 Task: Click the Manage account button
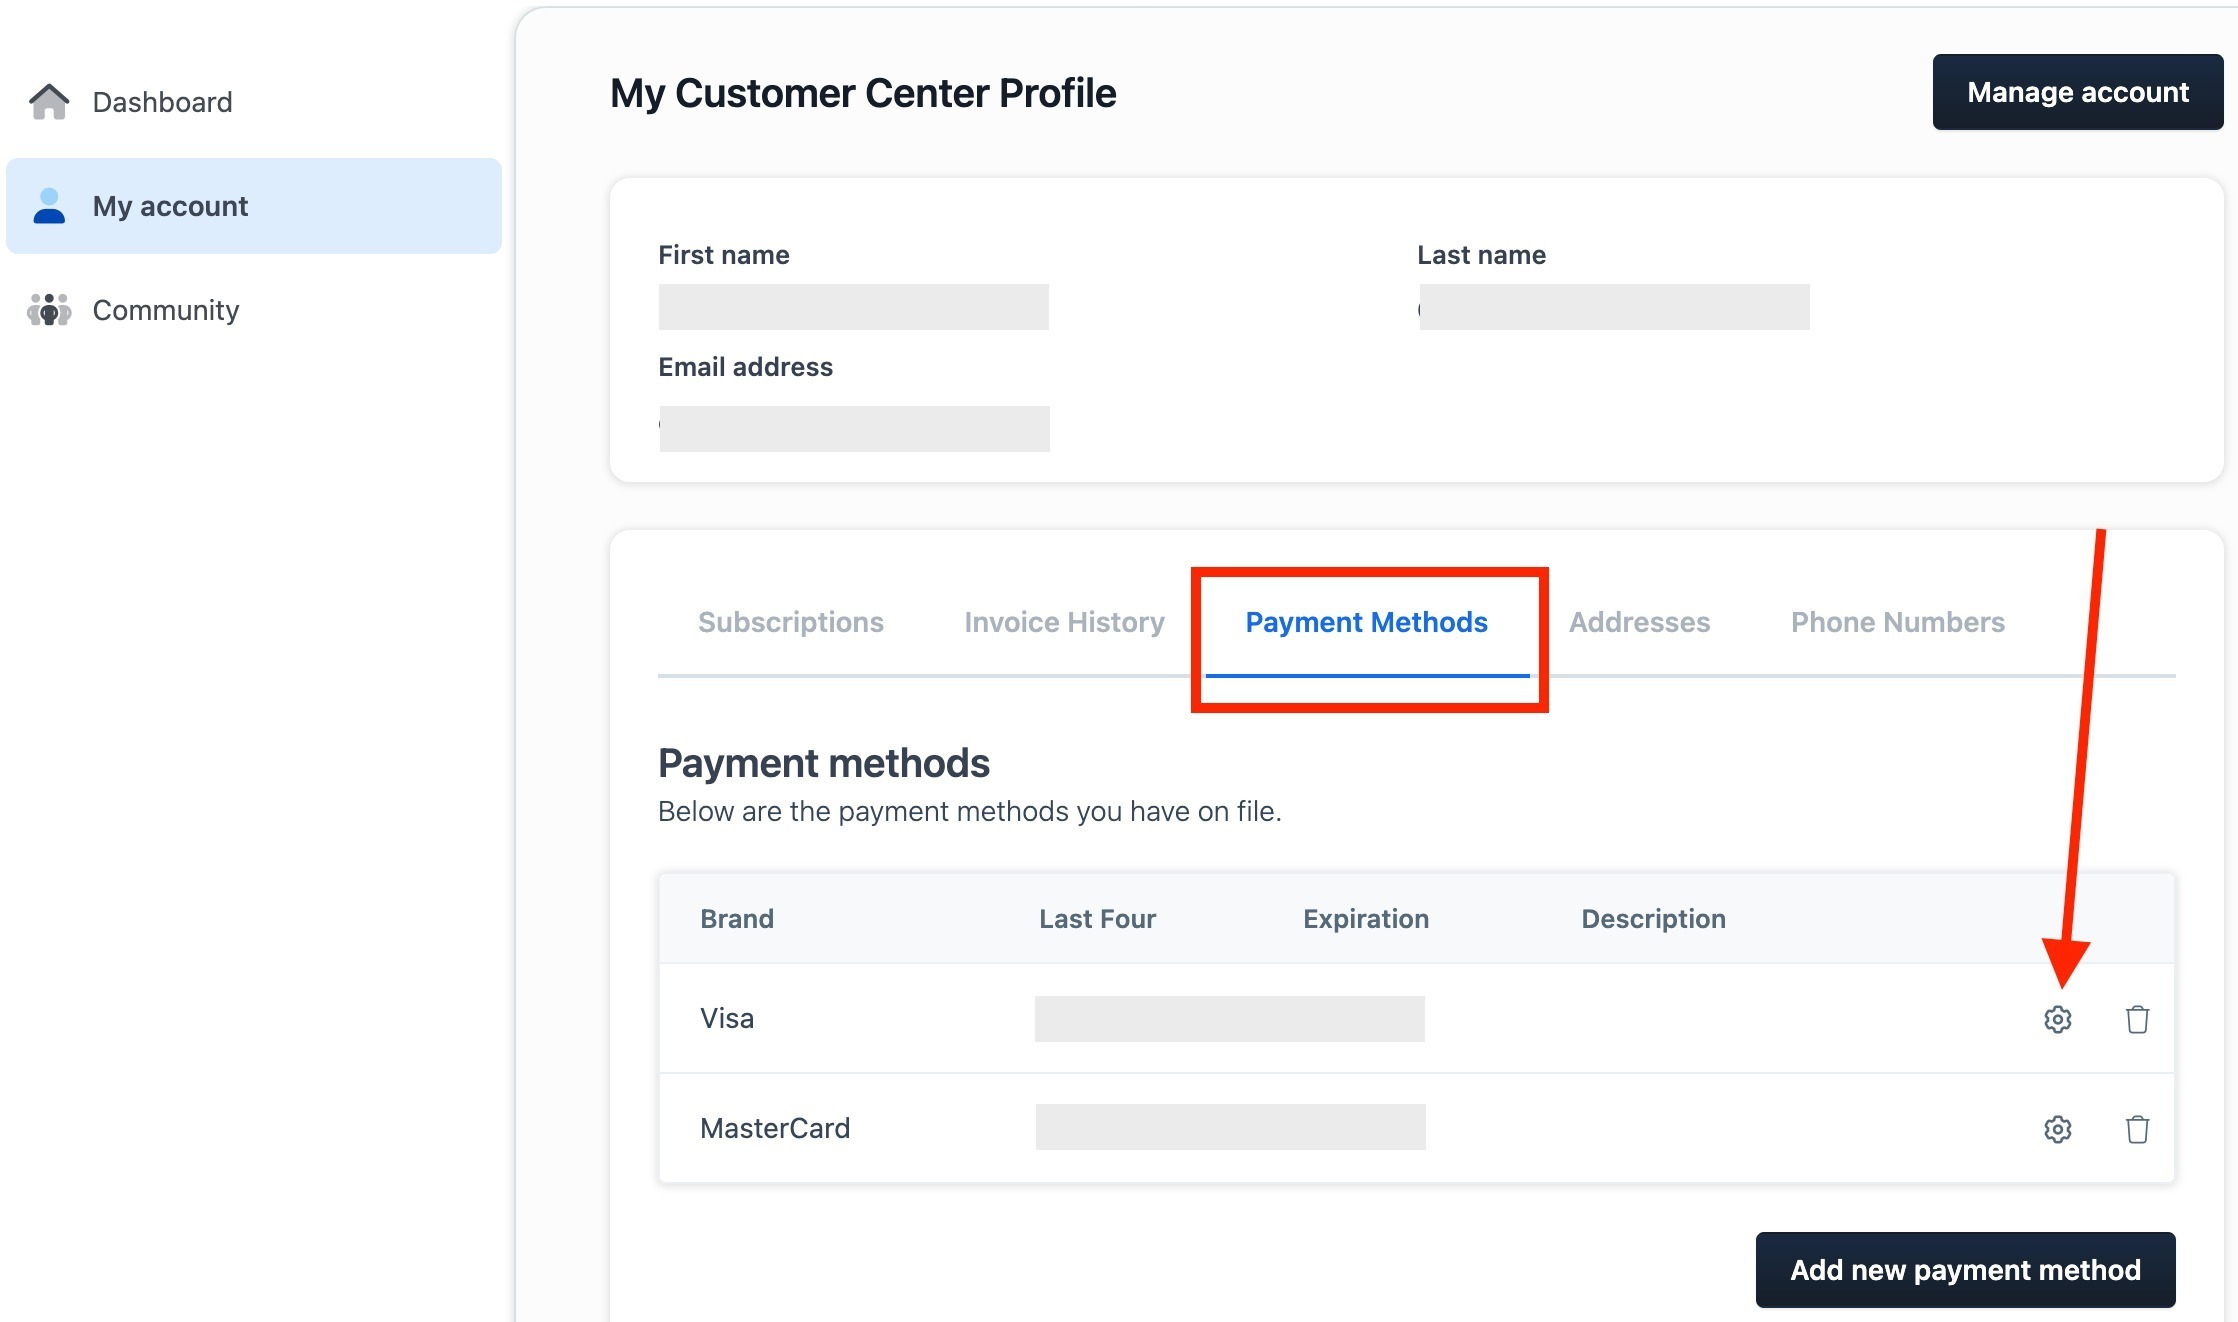2078,92
